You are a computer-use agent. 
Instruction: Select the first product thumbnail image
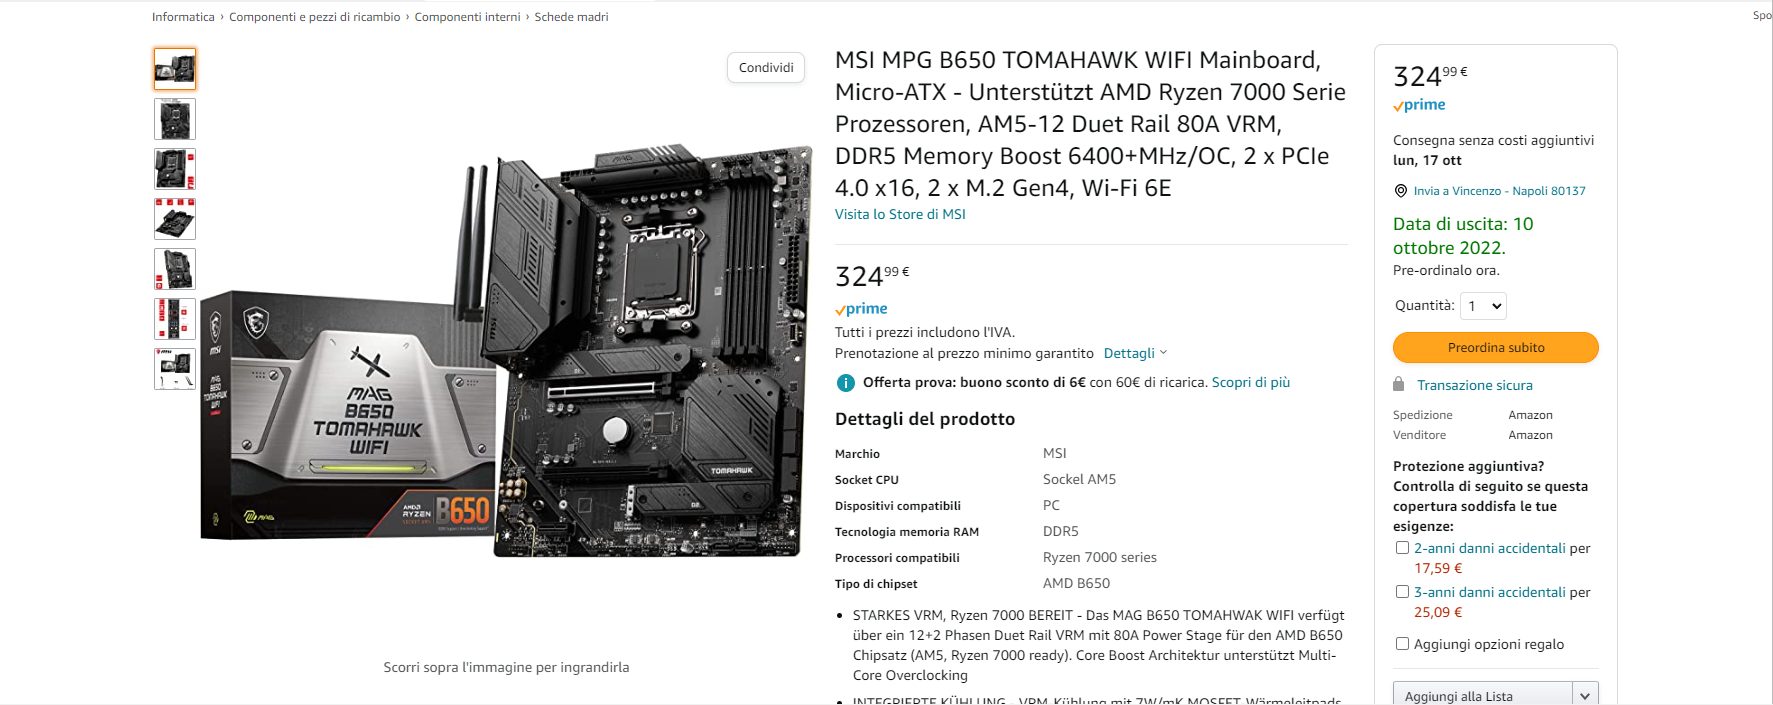tap(175, 69)
